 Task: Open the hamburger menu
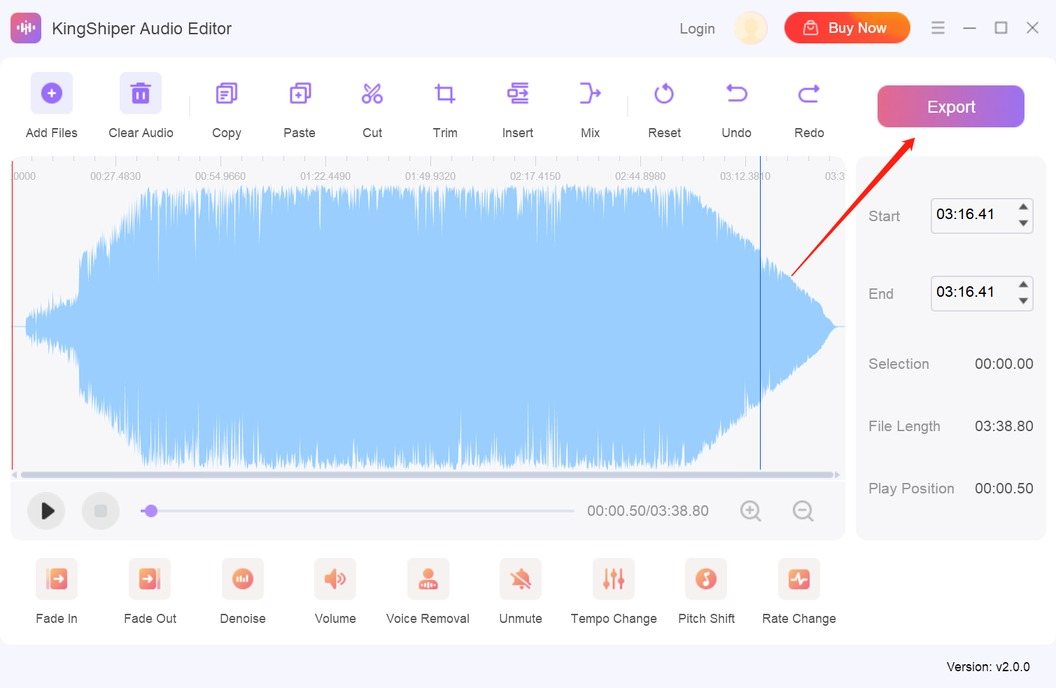[x=937, y=28]
